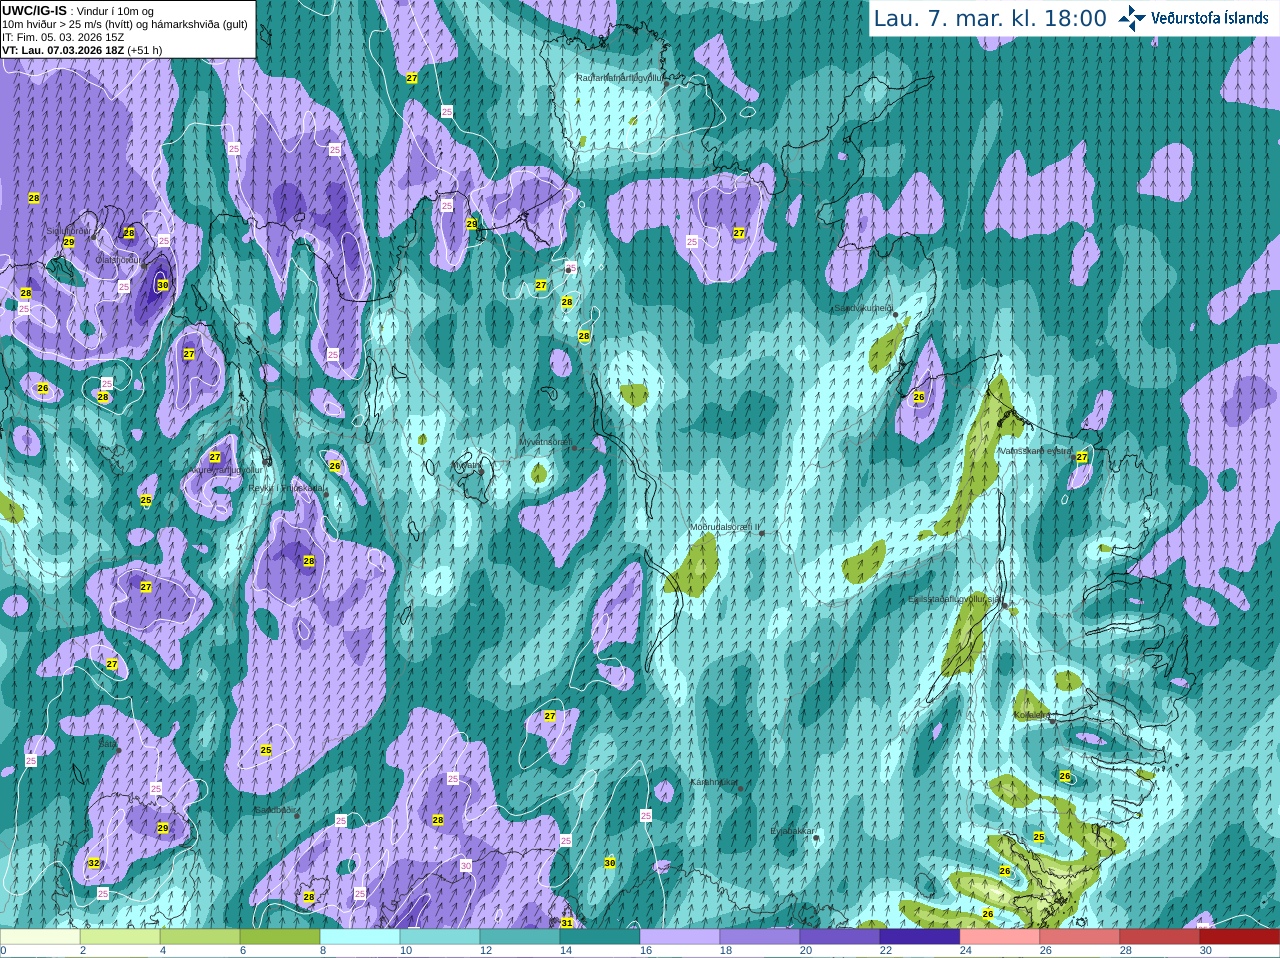Click the Sáta station label
Screen dimensions: 1280x958
(x=107, y=743)
